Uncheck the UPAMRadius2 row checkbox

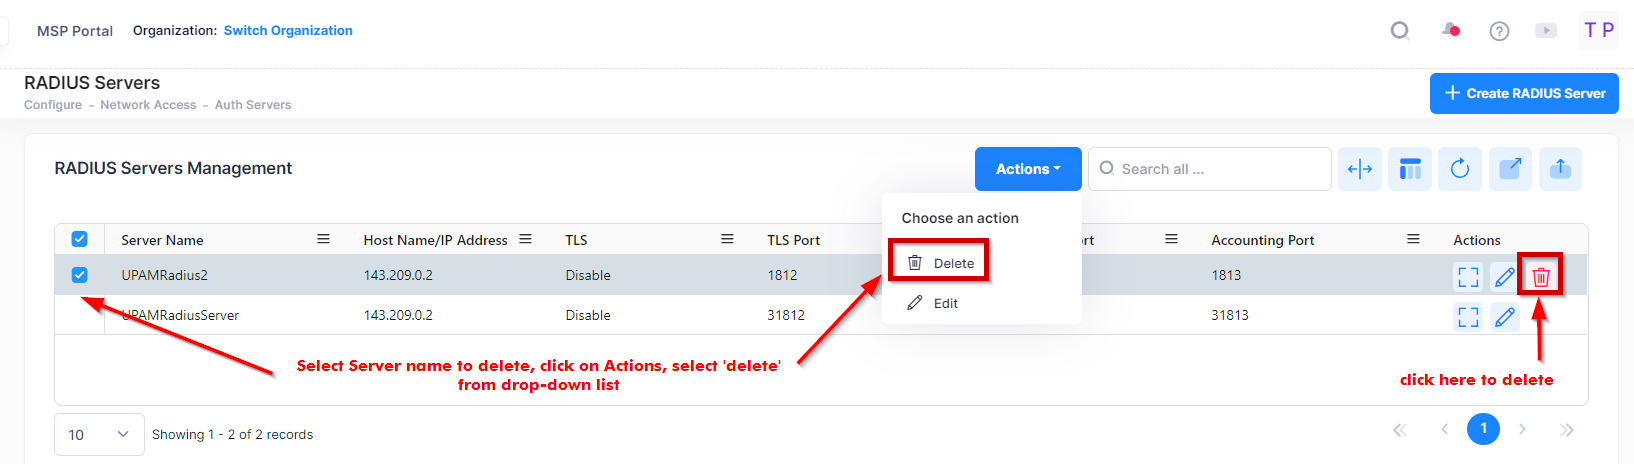(x=80, y=275)
